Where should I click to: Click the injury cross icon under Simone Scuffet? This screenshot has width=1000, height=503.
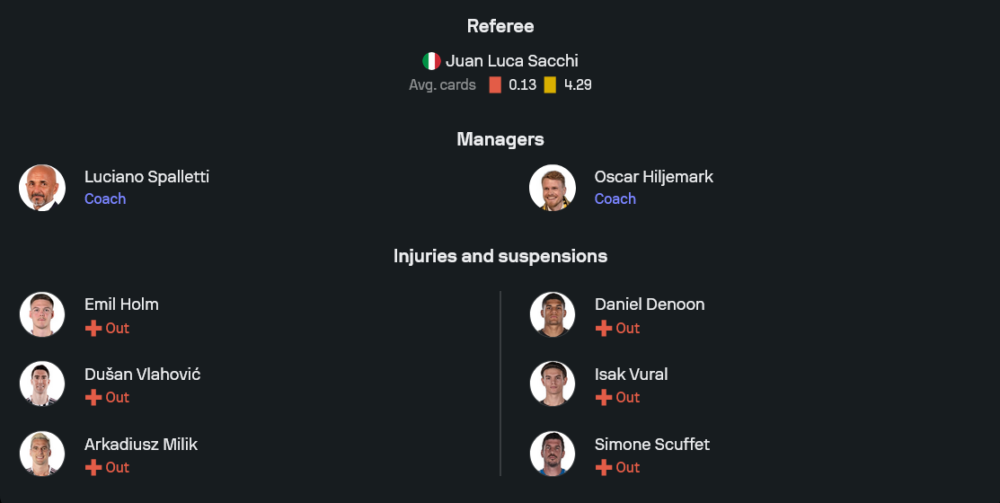603,467
